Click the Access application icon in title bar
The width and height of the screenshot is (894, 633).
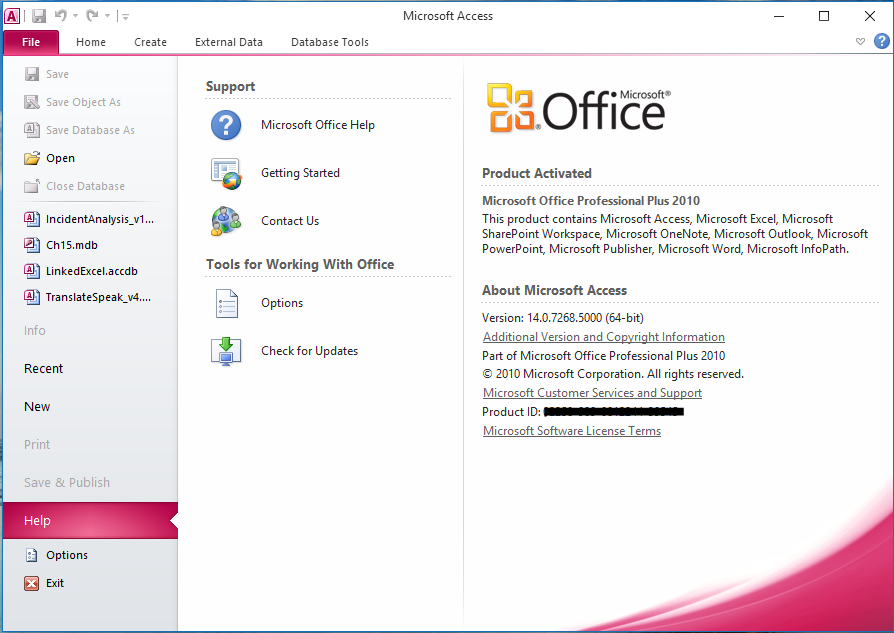point(12,16)
